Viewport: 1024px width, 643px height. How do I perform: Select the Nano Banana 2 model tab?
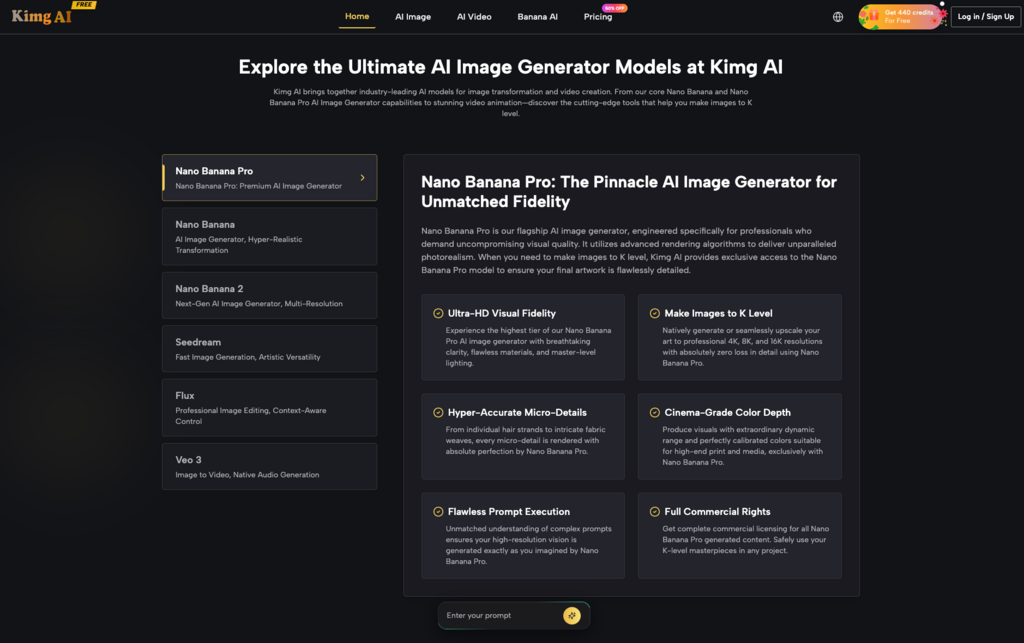(x=270, y=295)
